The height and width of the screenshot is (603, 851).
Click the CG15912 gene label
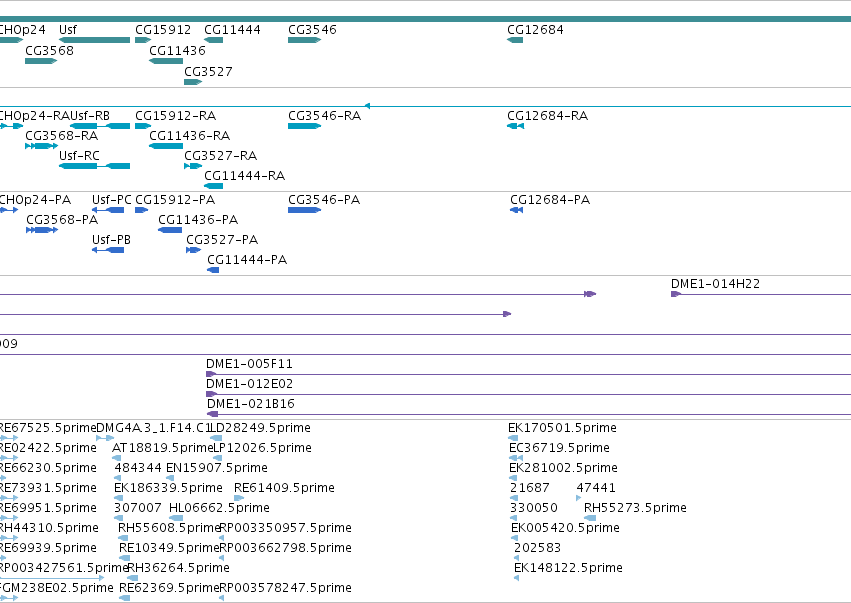click(163, 29)
